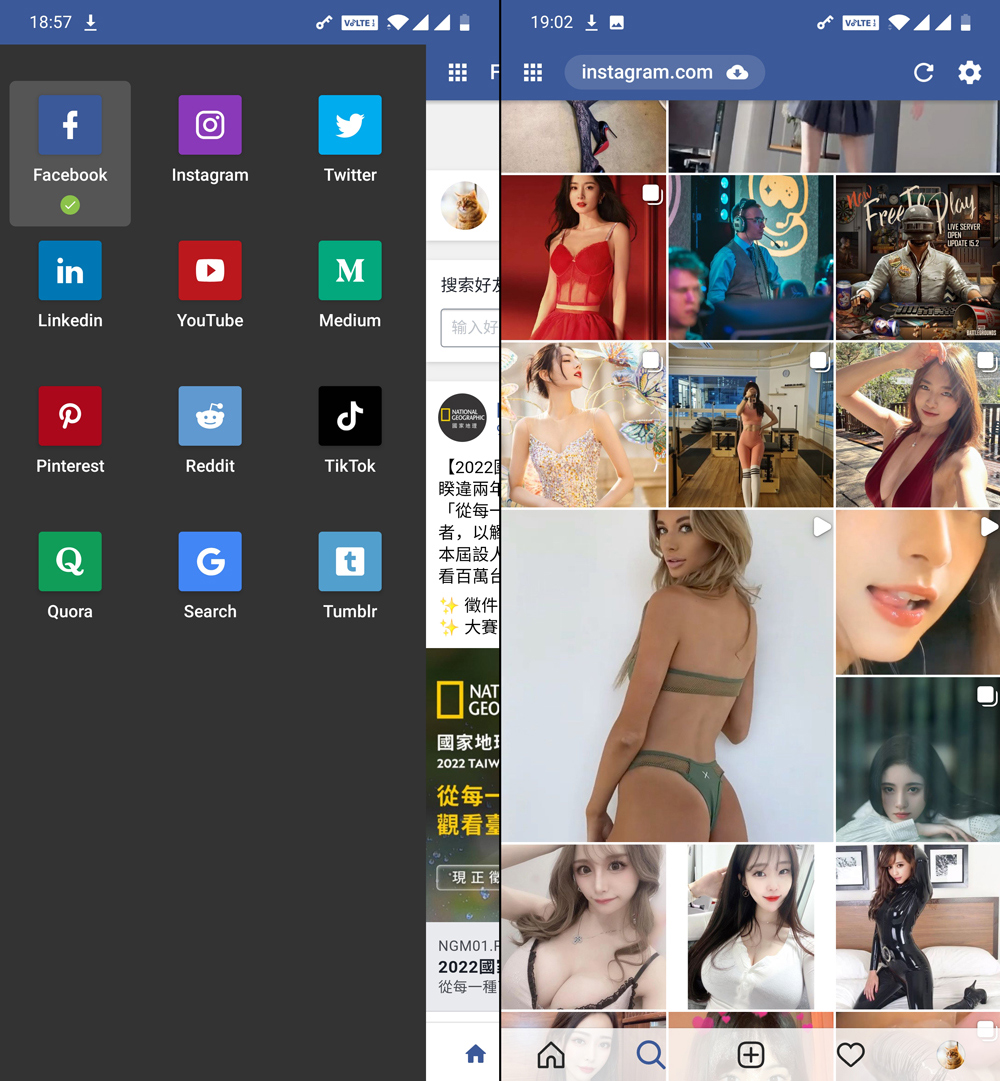
Task: Play the large green bikini video post
Action: pos(667,676)
